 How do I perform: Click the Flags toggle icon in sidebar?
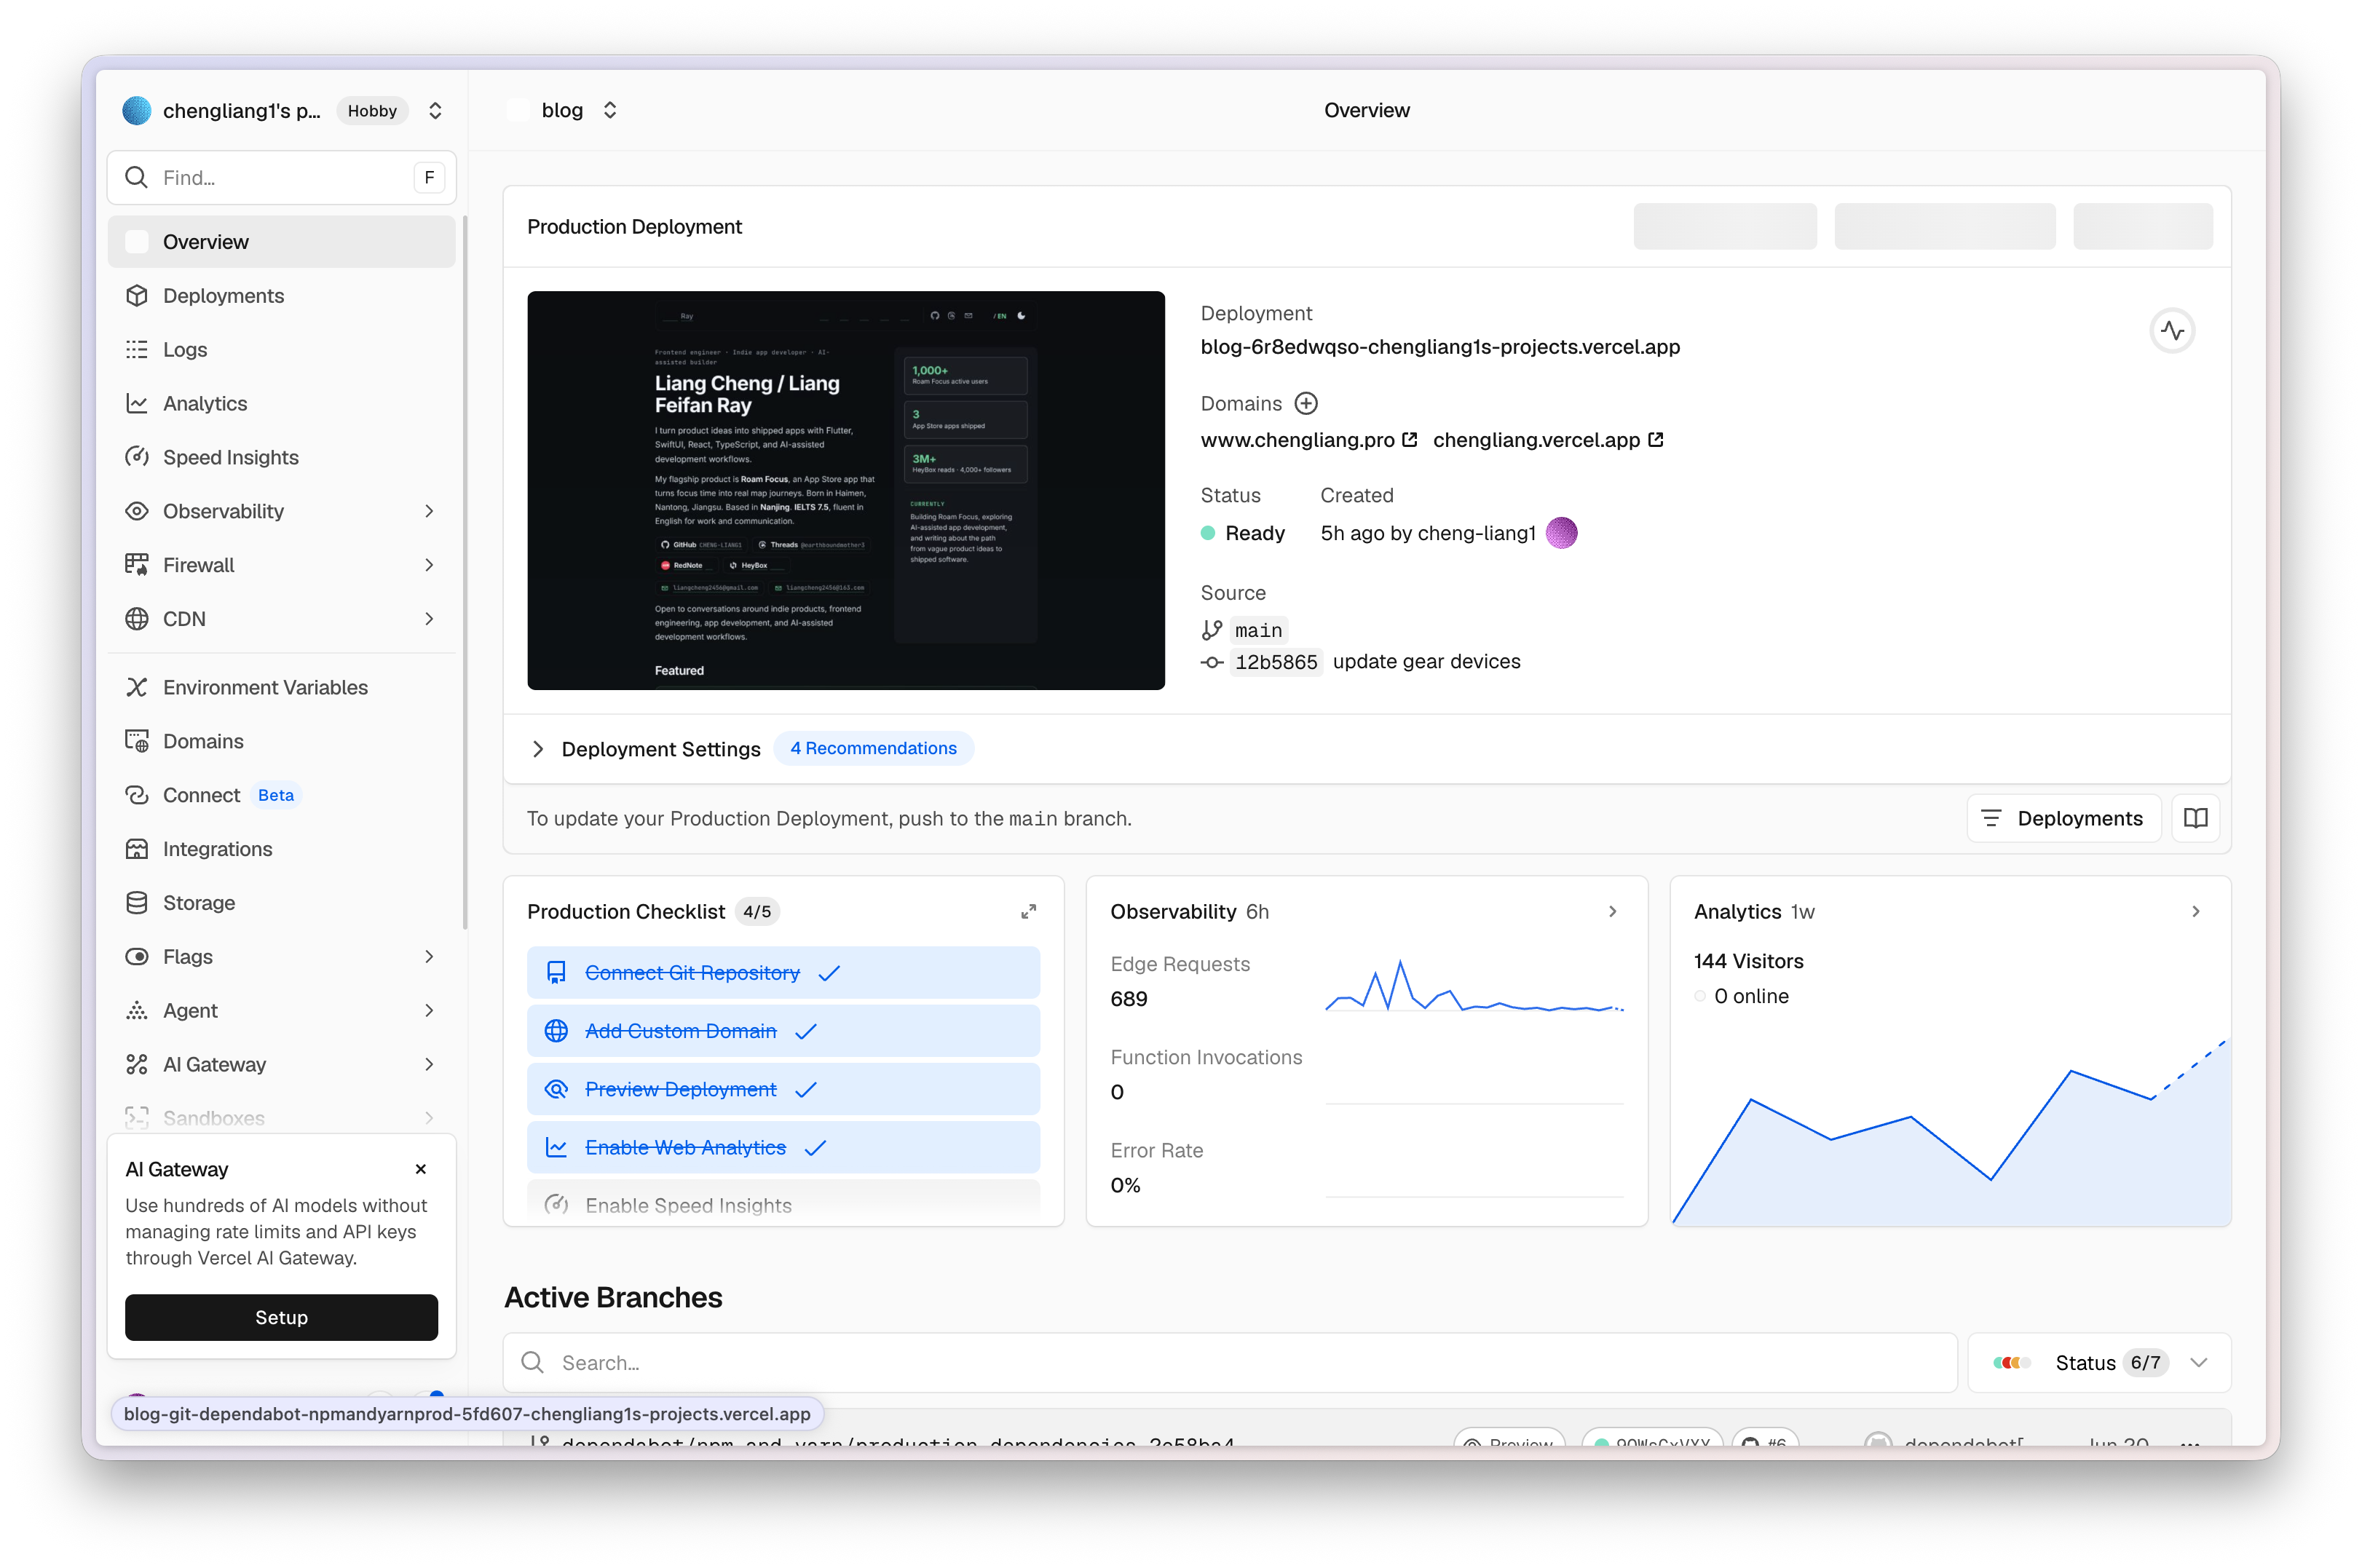tap(137, 957)
